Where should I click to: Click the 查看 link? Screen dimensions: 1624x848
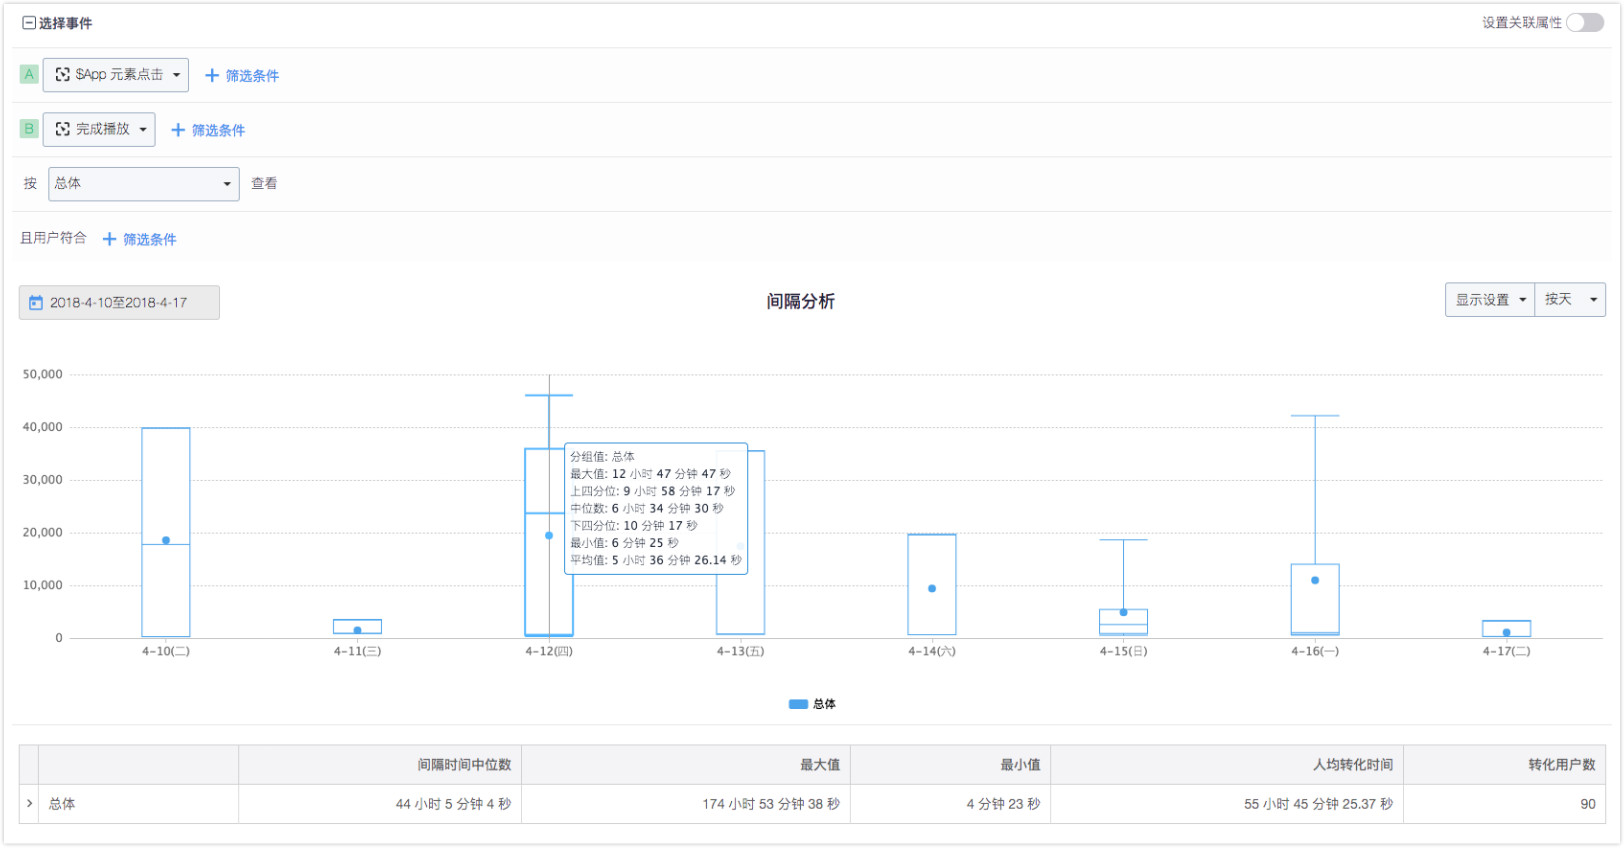coord(264,184)
